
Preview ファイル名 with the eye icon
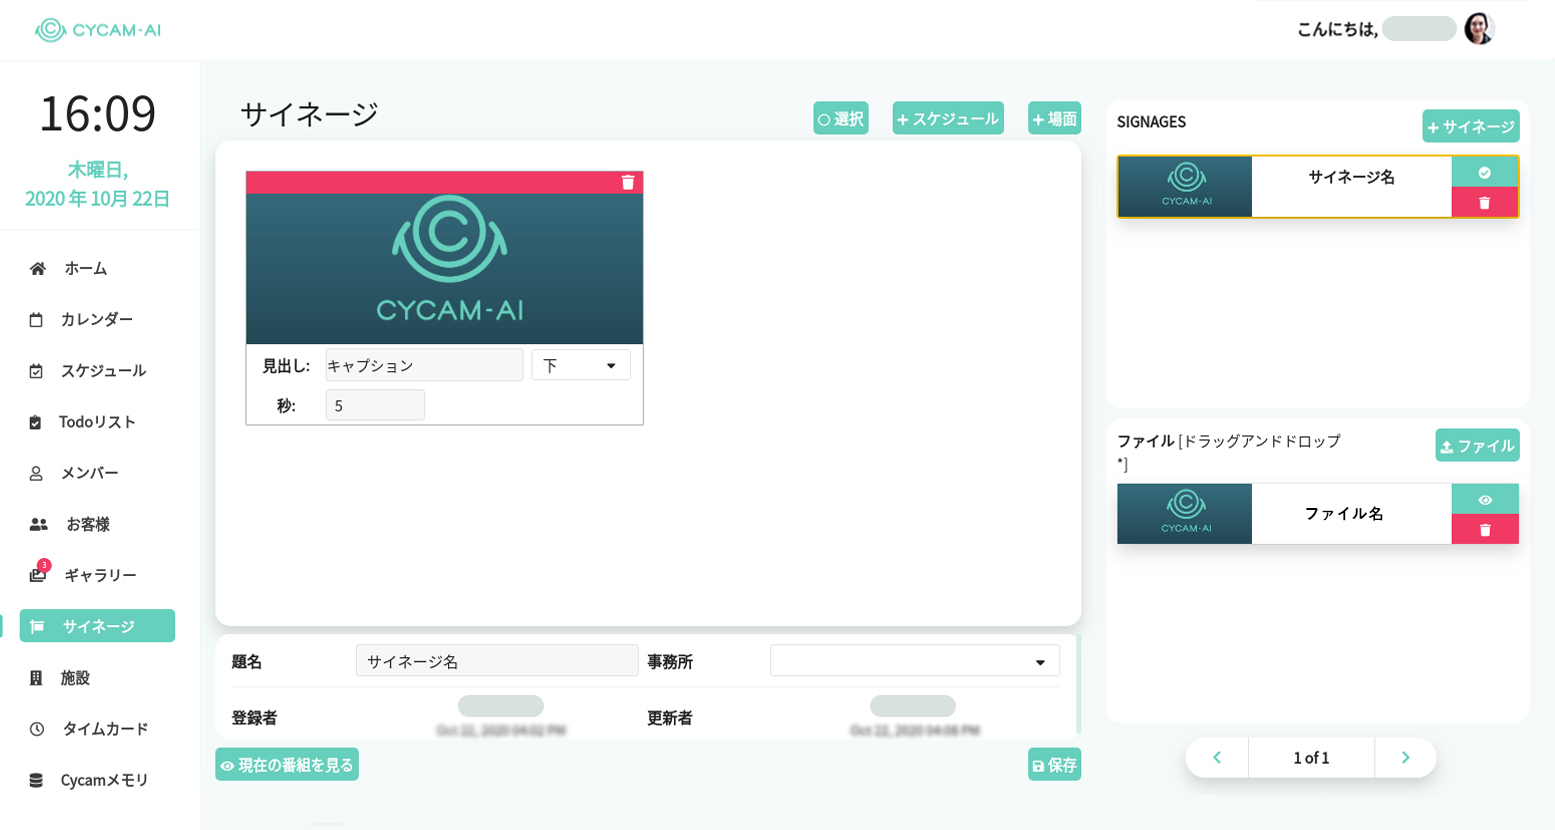pos(1485,499)
